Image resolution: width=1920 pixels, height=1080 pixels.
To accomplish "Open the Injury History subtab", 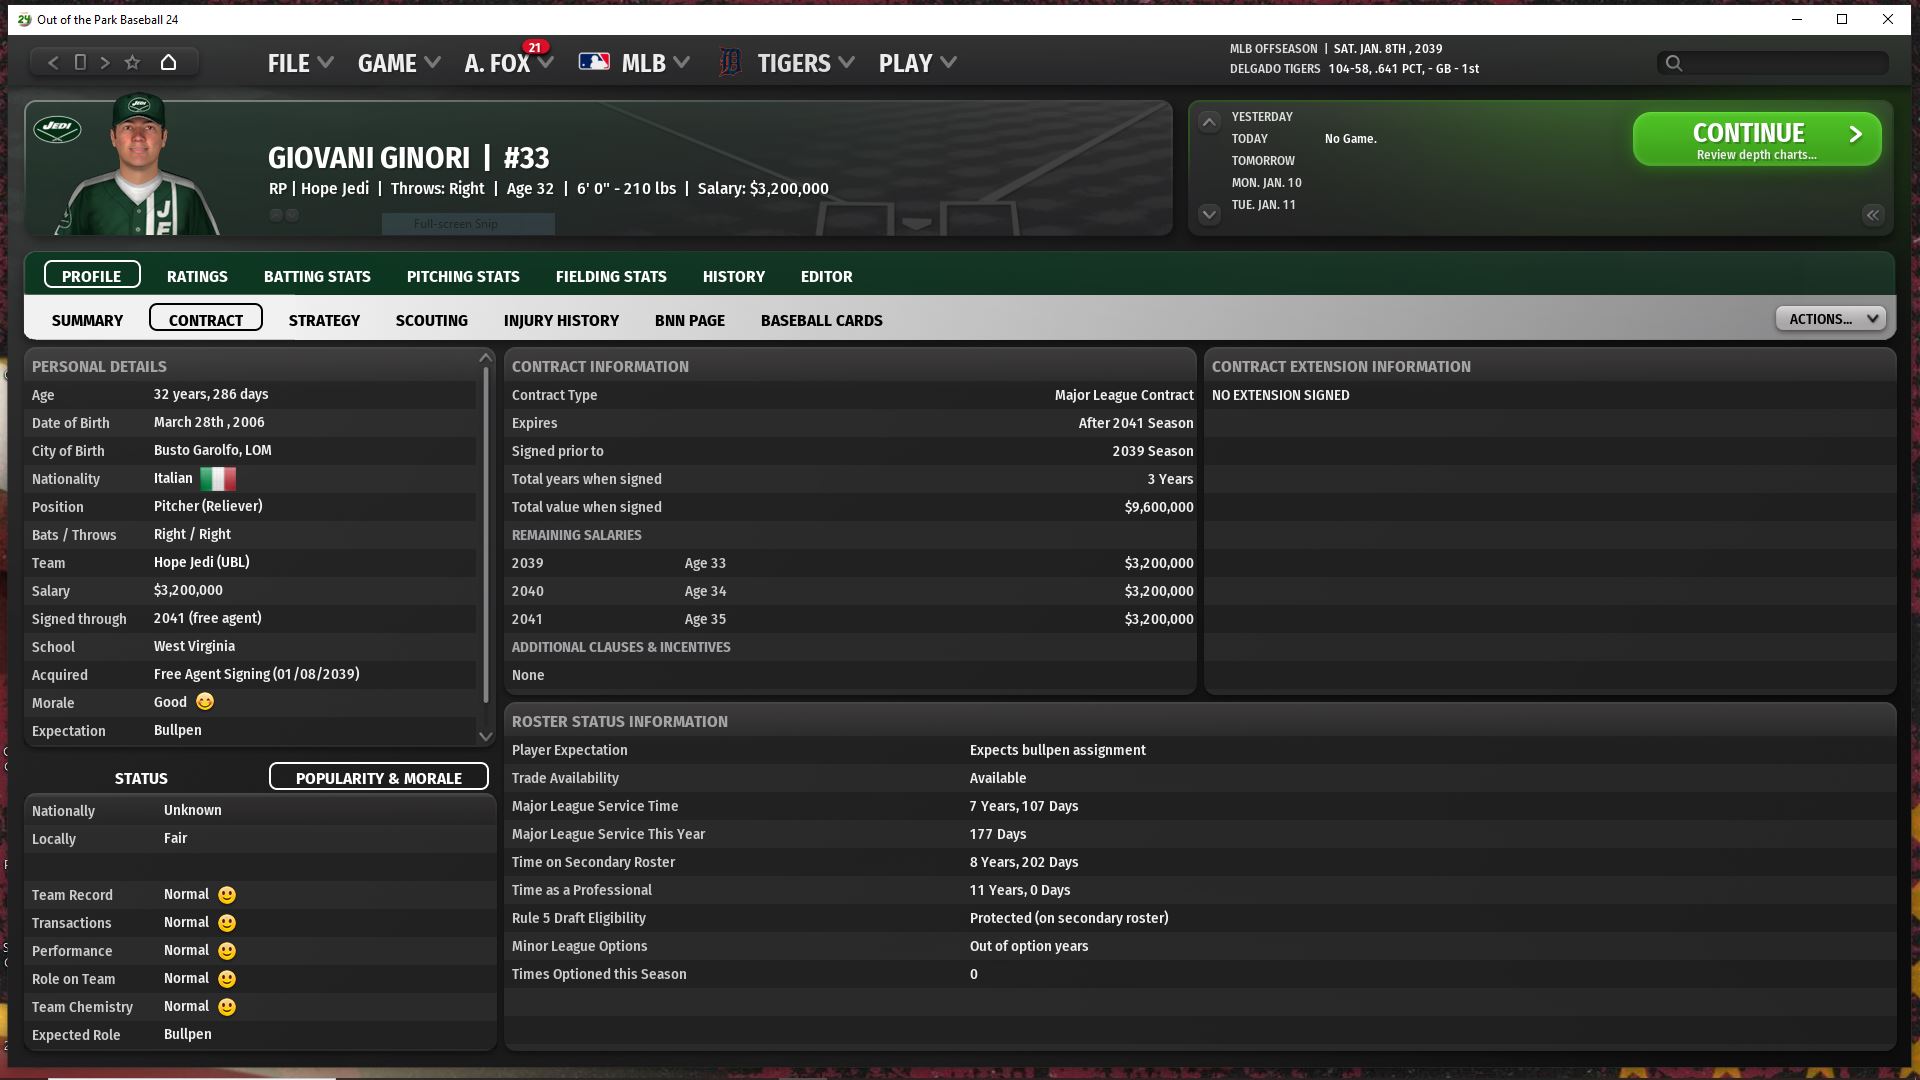I will click(x=561, y=320).
